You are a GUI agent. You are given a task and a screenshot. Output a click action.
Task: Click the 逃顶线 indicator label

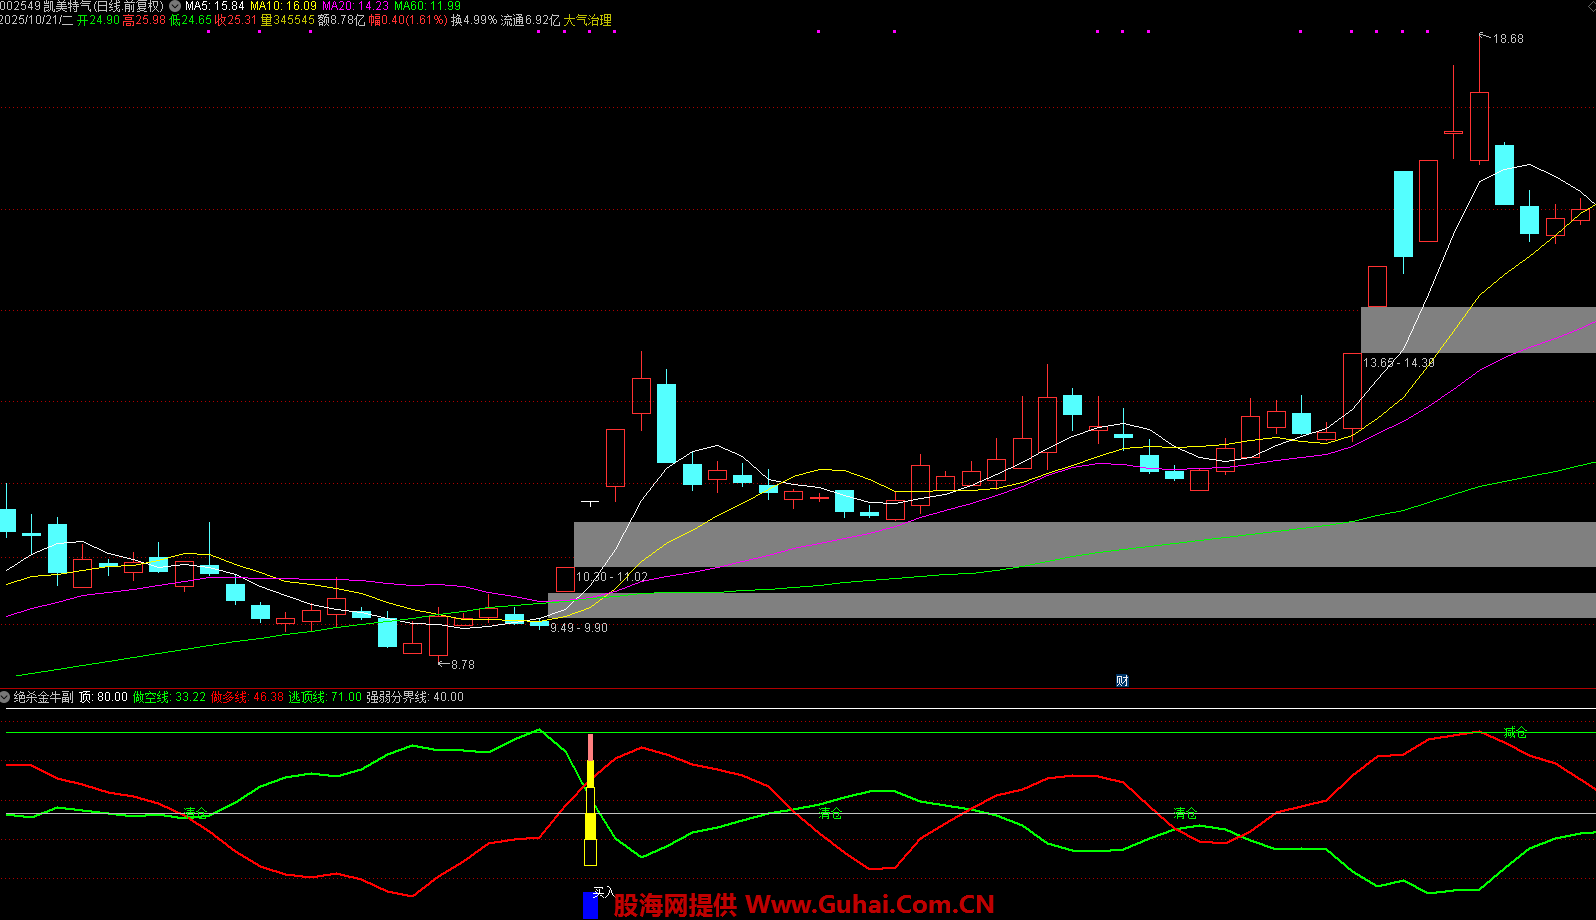point(325,697)
